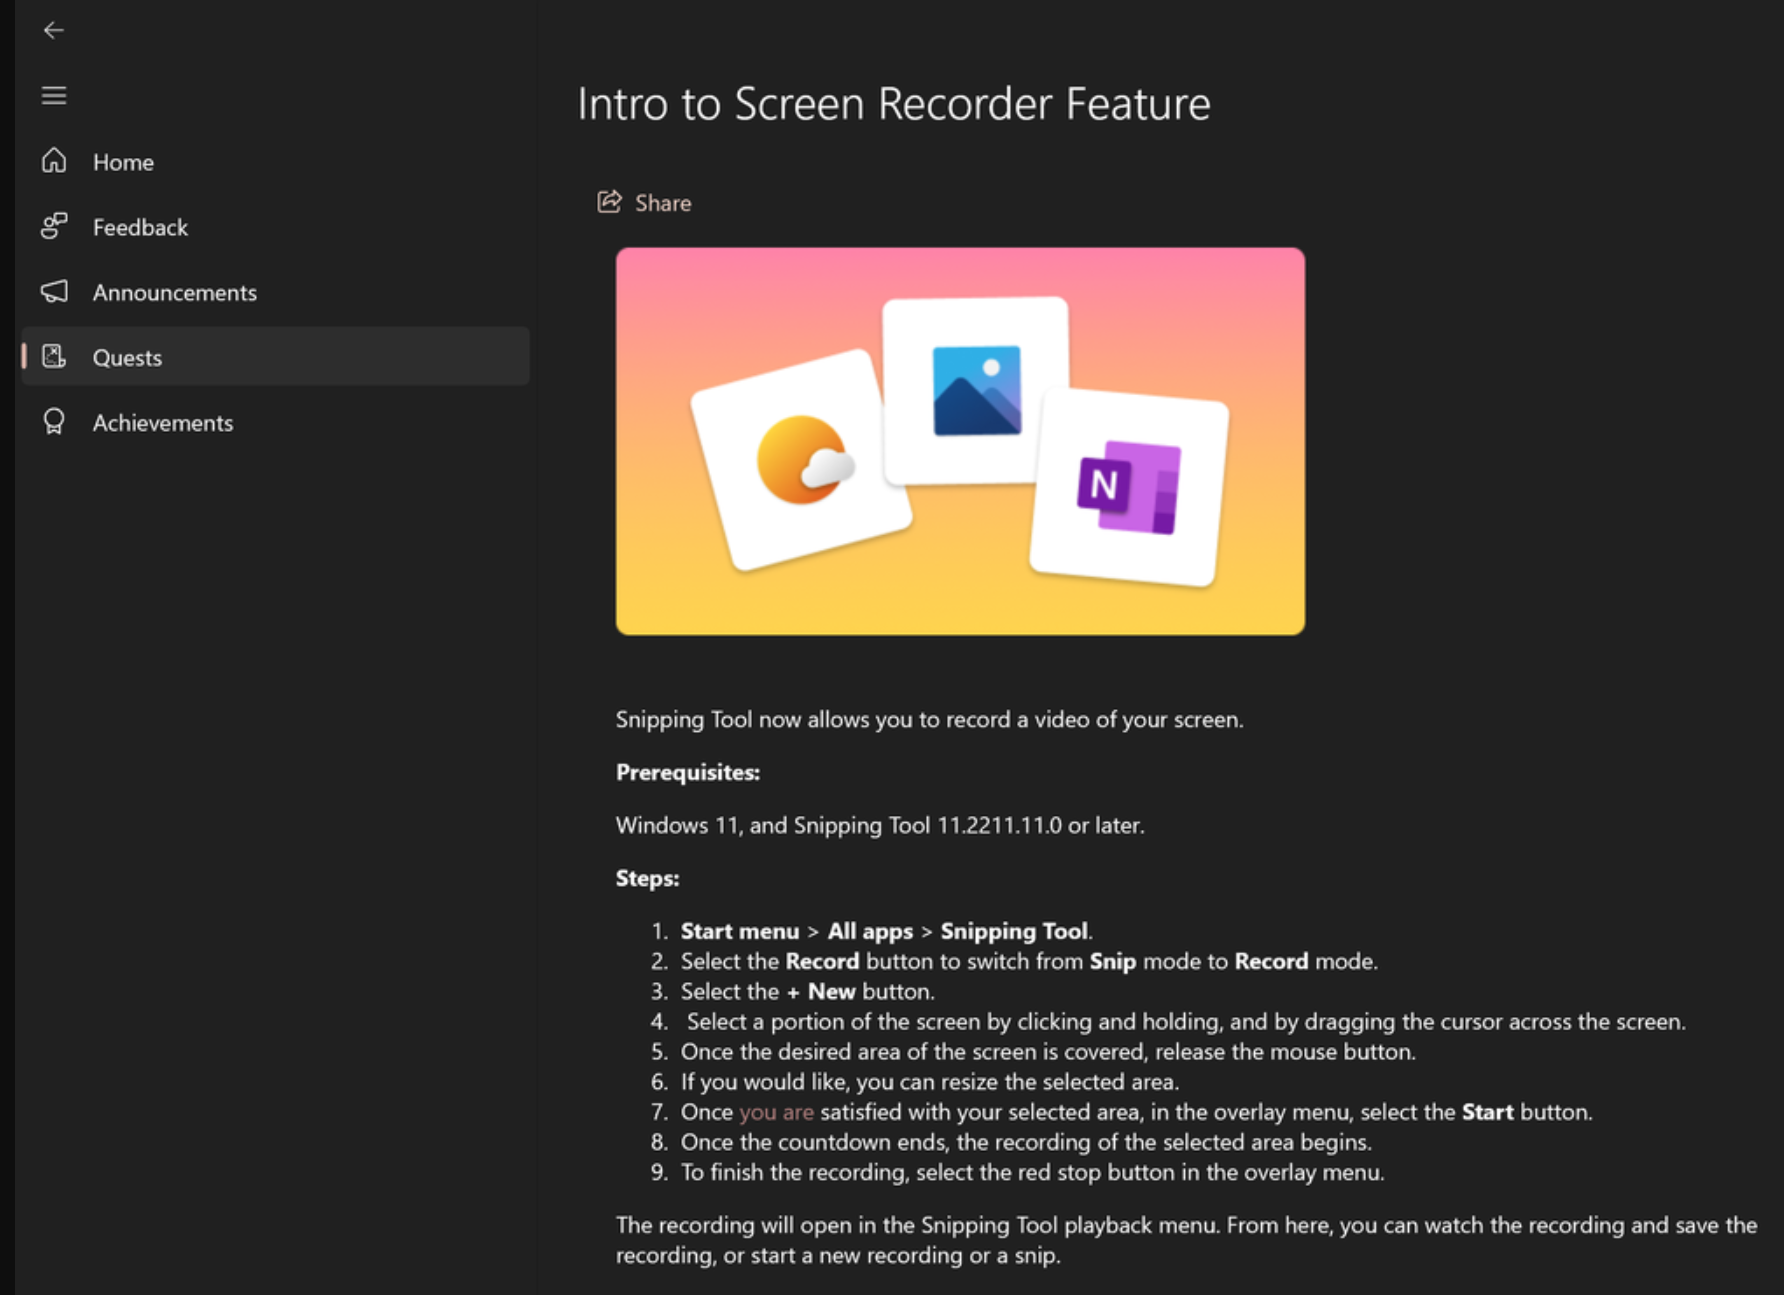Open navigation menu with hamburger button
1784x1295 pixels.
click(x=53, y=95)
